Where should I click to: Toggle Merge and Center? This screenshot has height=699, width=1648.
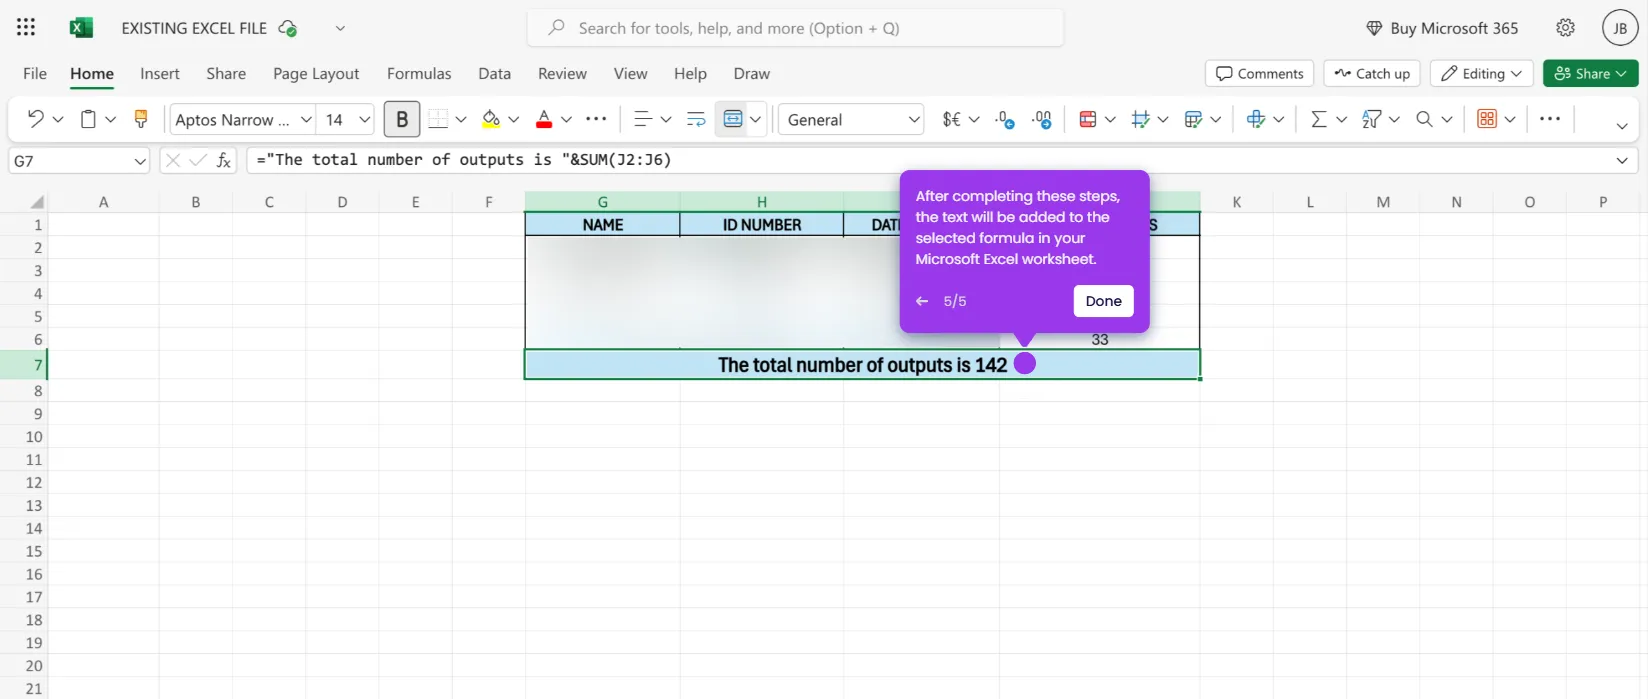click(733, 119)
